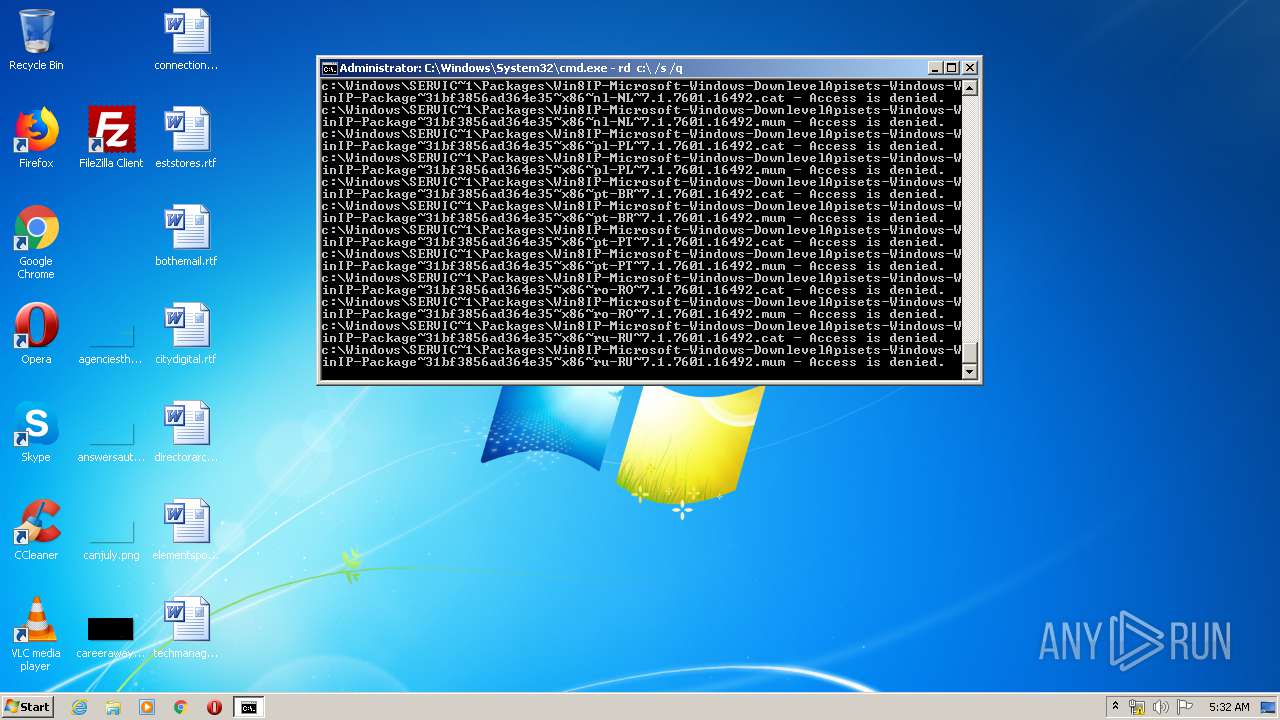The image size is (1280, 720).
Task: Open VLC media player desktop shortcut
Action: (x=36, y=634)
